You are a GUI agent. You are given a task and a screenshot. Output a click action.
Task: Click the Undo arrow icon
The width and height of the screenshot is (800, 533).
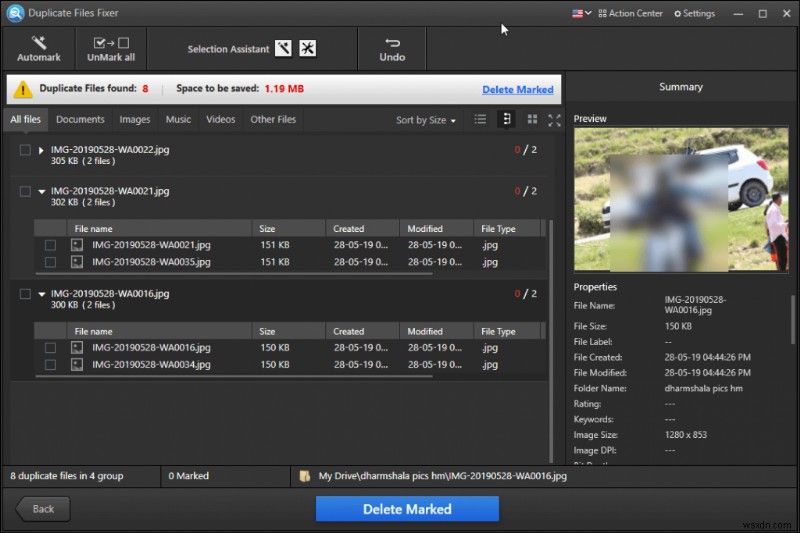[392, 43]
